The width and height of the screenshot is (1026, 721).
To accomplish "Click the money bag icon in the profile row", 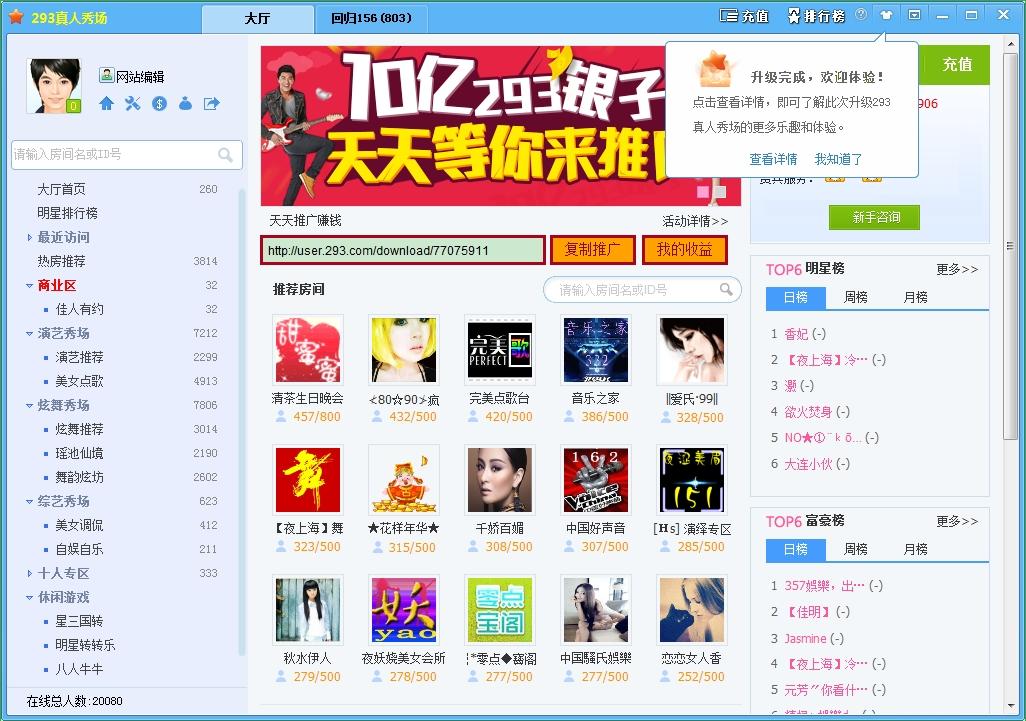I will point(184,102).
